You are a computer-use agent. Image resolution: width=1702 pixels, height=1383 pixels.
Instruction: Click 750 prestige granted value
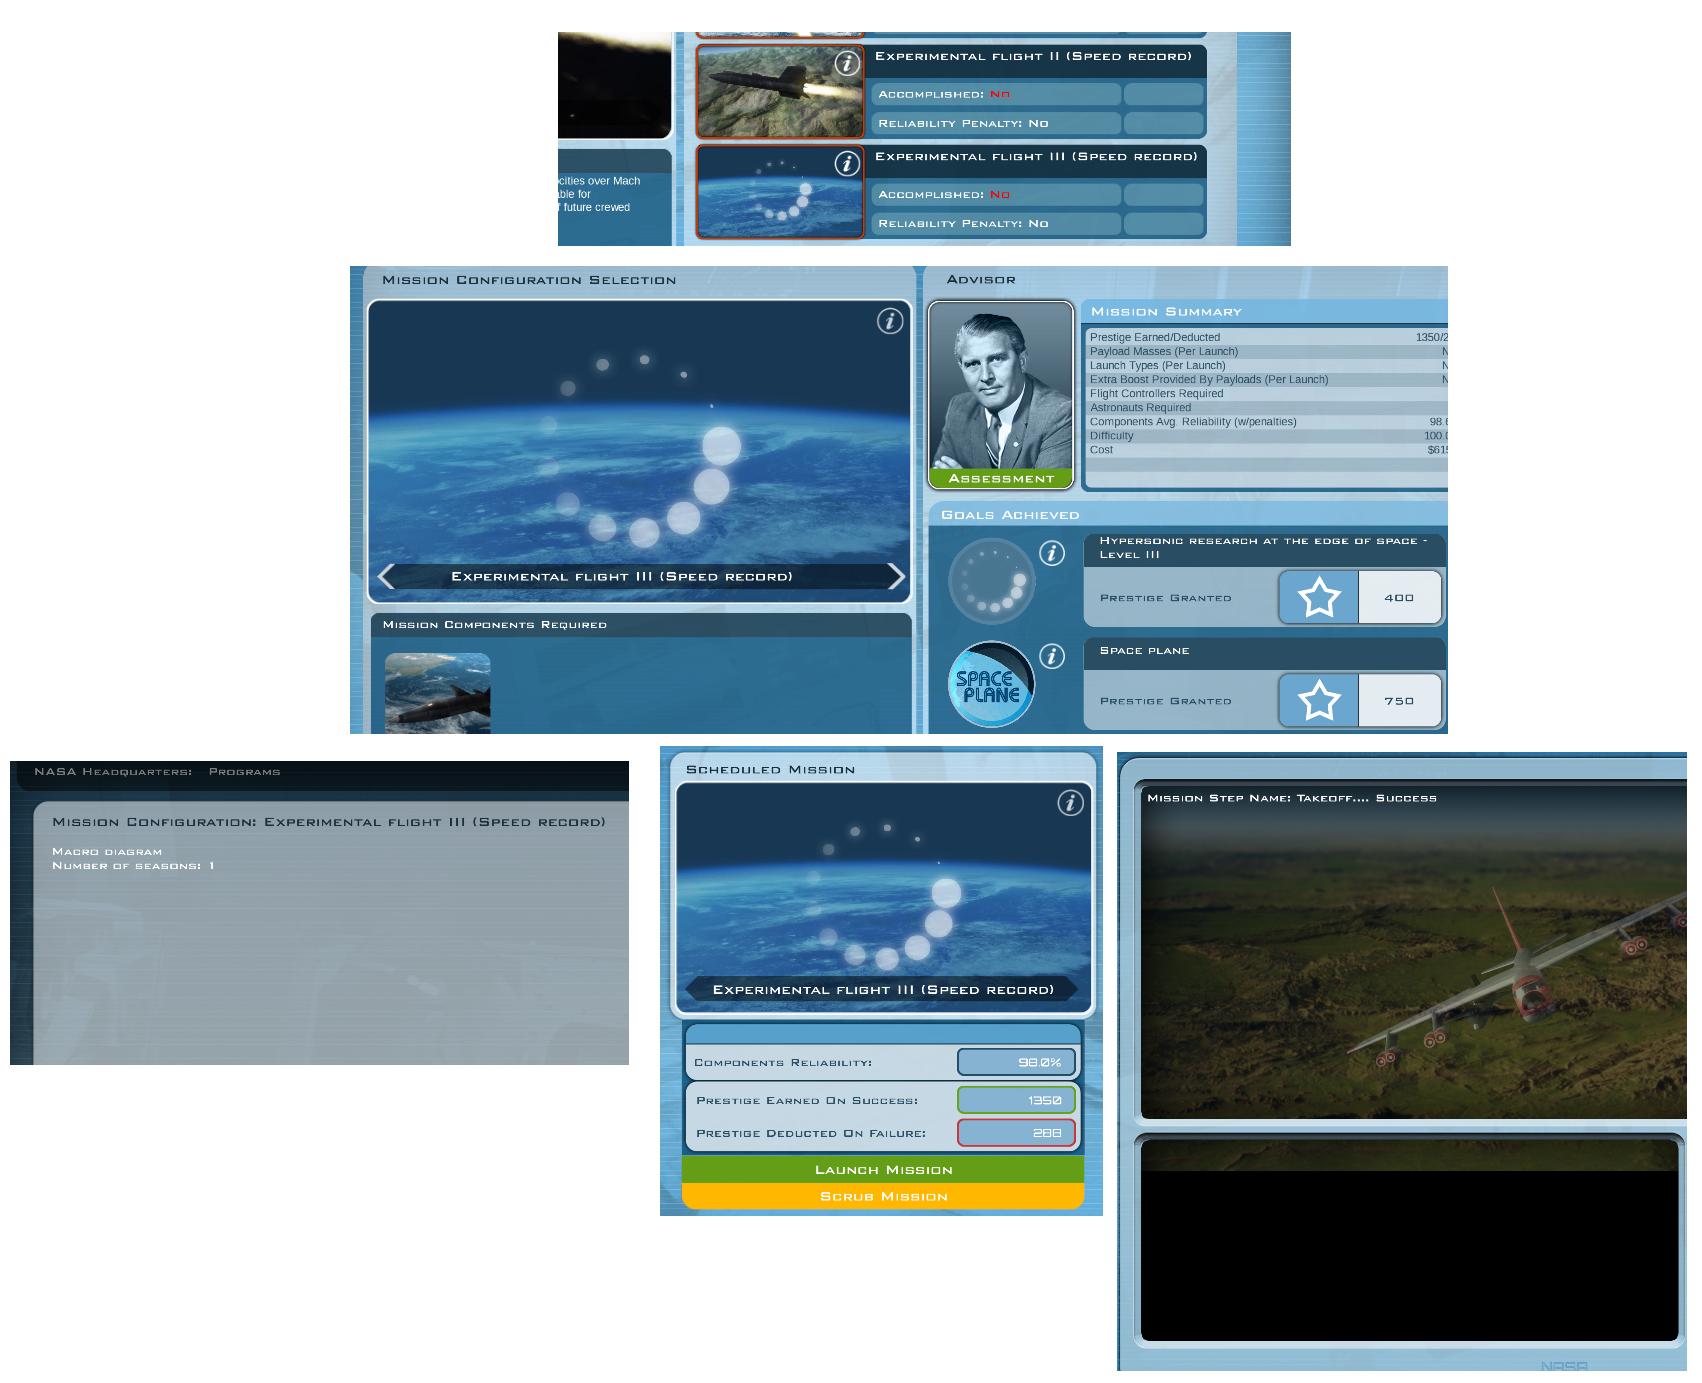click(x=1400, y=701)
